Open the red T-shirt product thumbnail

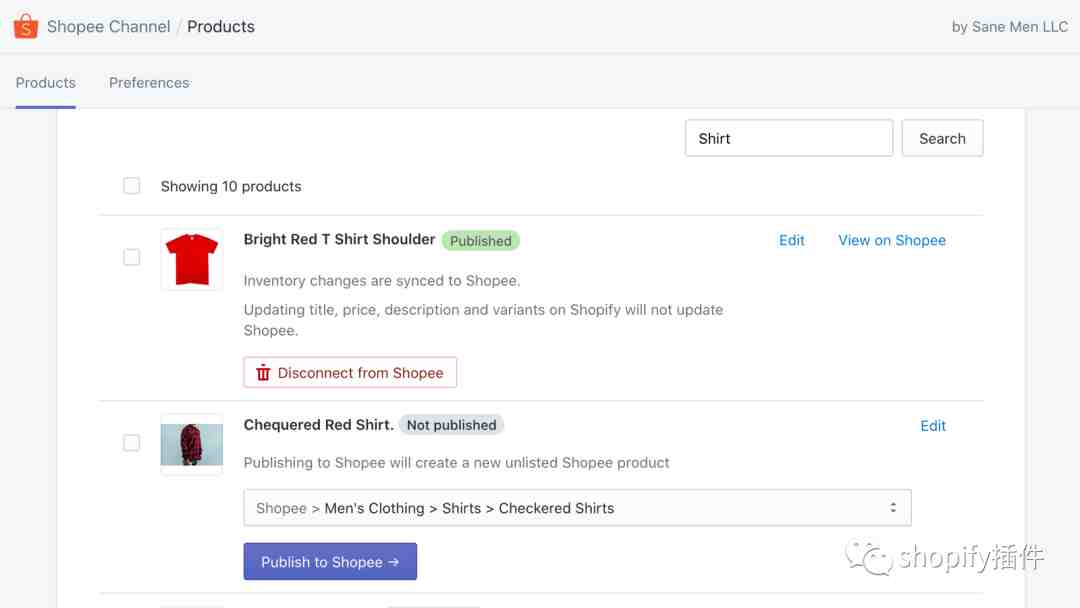(x=191, y=259)
